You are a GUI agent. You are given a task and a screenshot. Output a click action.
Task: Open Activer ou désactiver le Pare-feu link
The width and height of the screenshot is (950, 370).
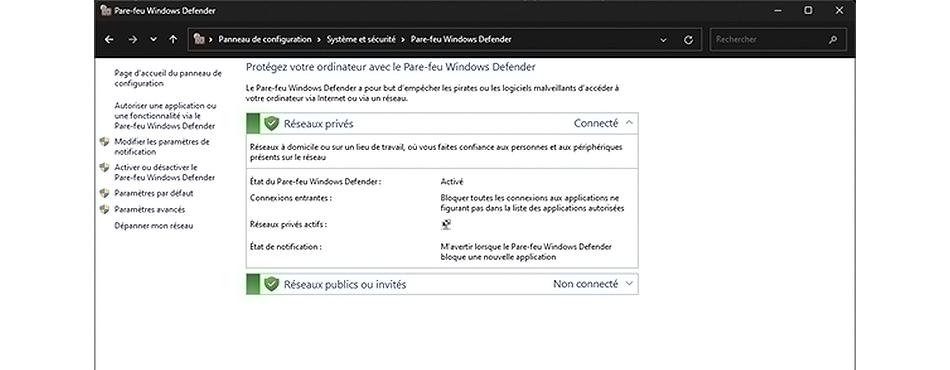point(165,173)
